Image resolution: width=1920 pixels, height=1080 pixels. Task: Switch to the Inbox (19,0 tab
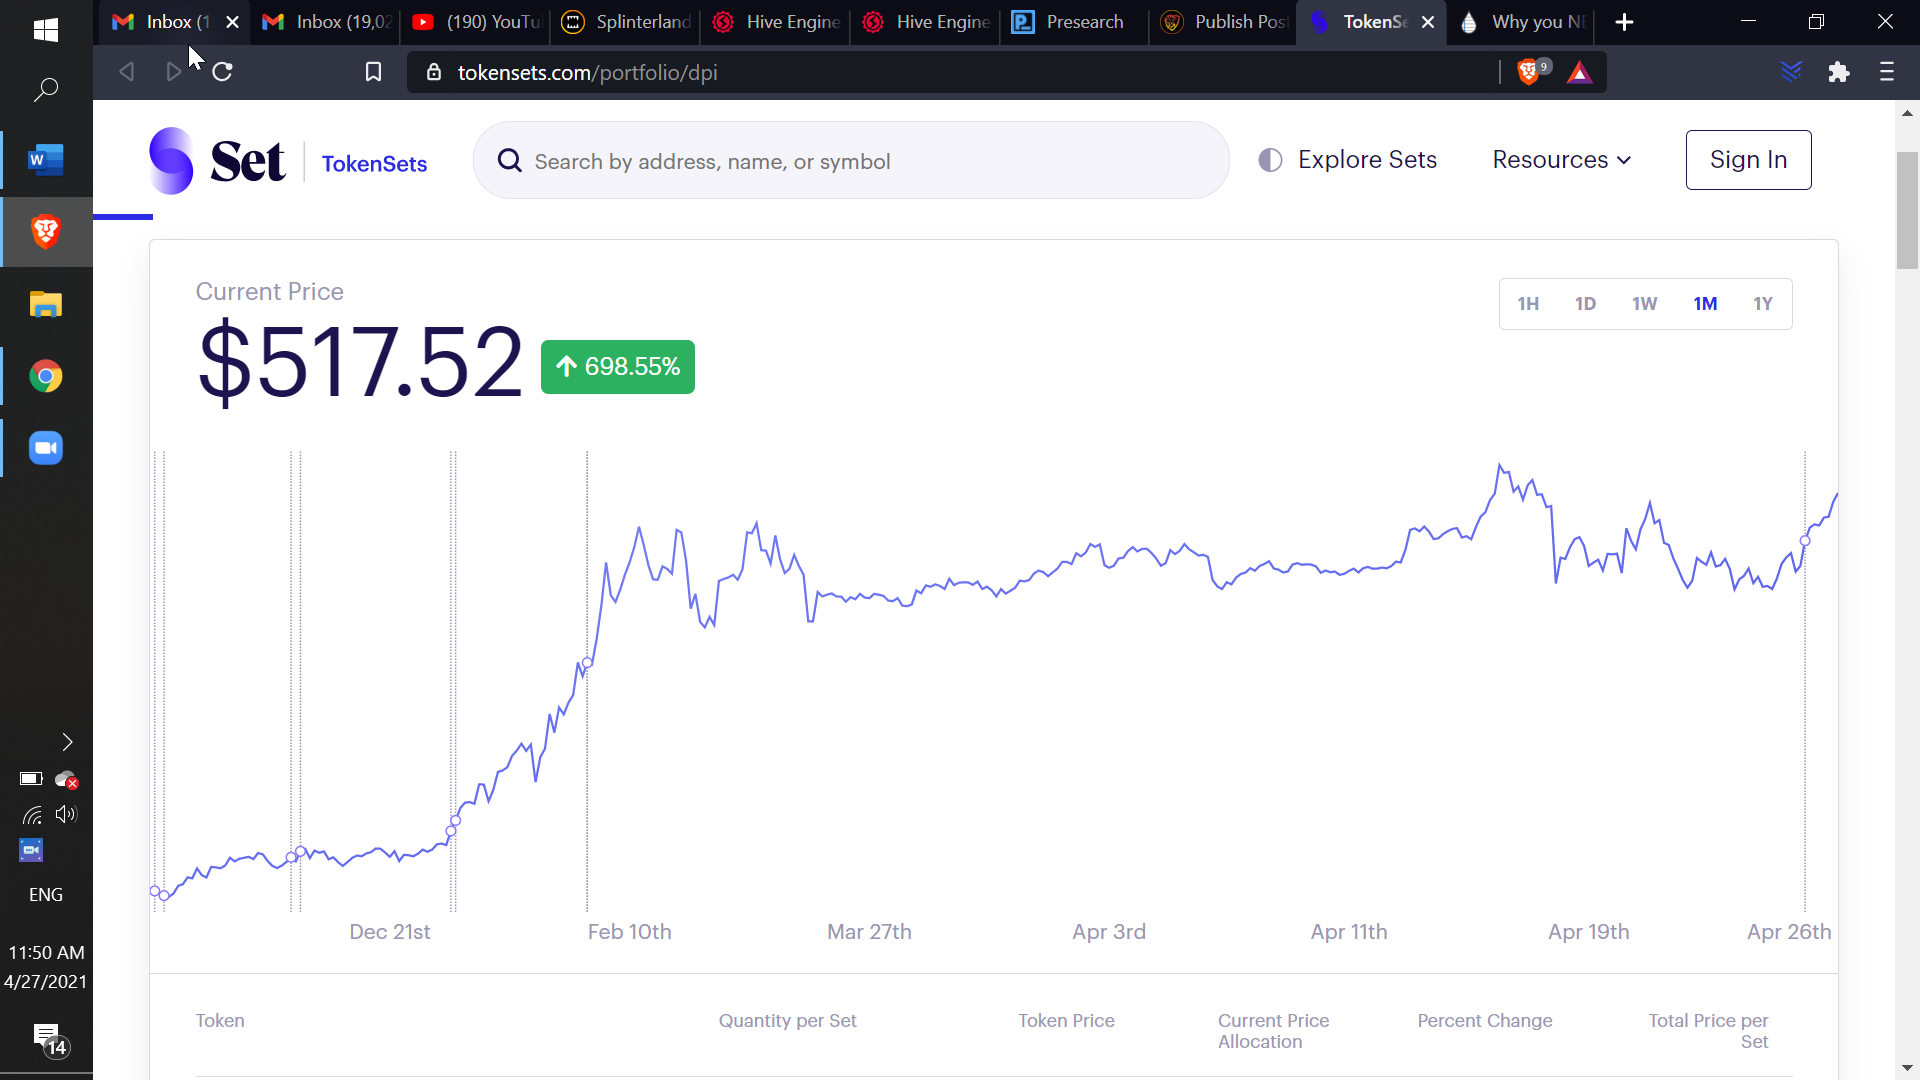tap(325, 22)
